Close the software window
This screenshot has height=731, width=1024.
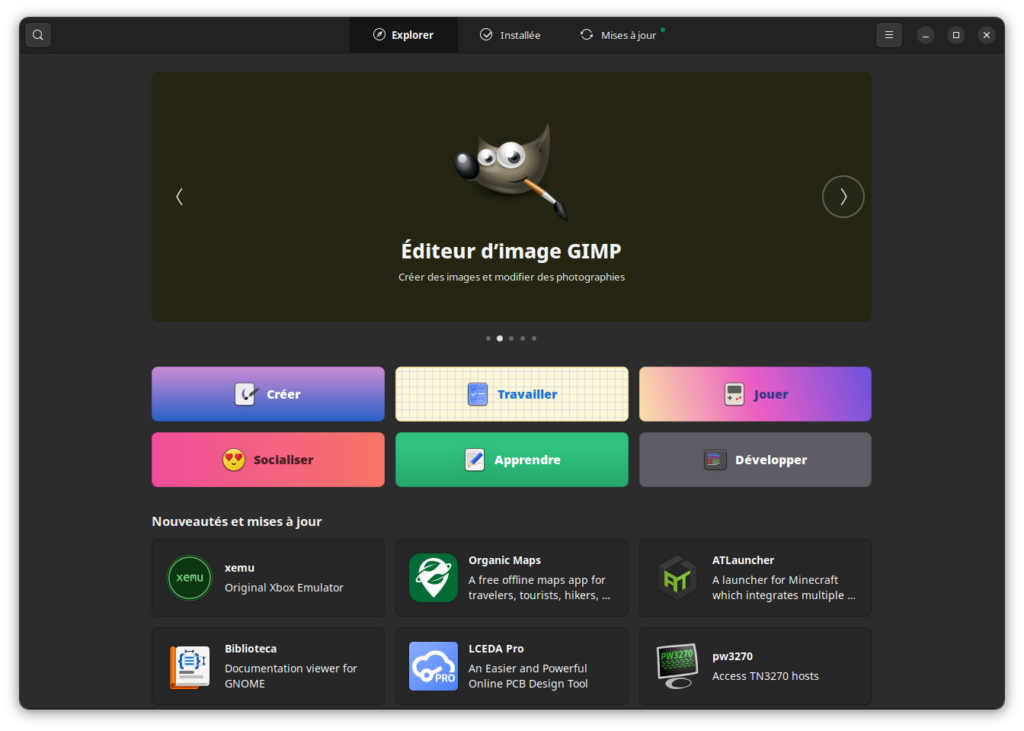[986, 35]
